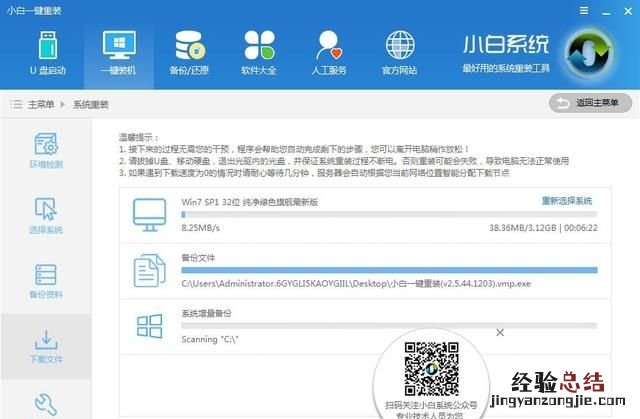Close the 小白一键重装 window
640x419 pixels.
[628, 11]
